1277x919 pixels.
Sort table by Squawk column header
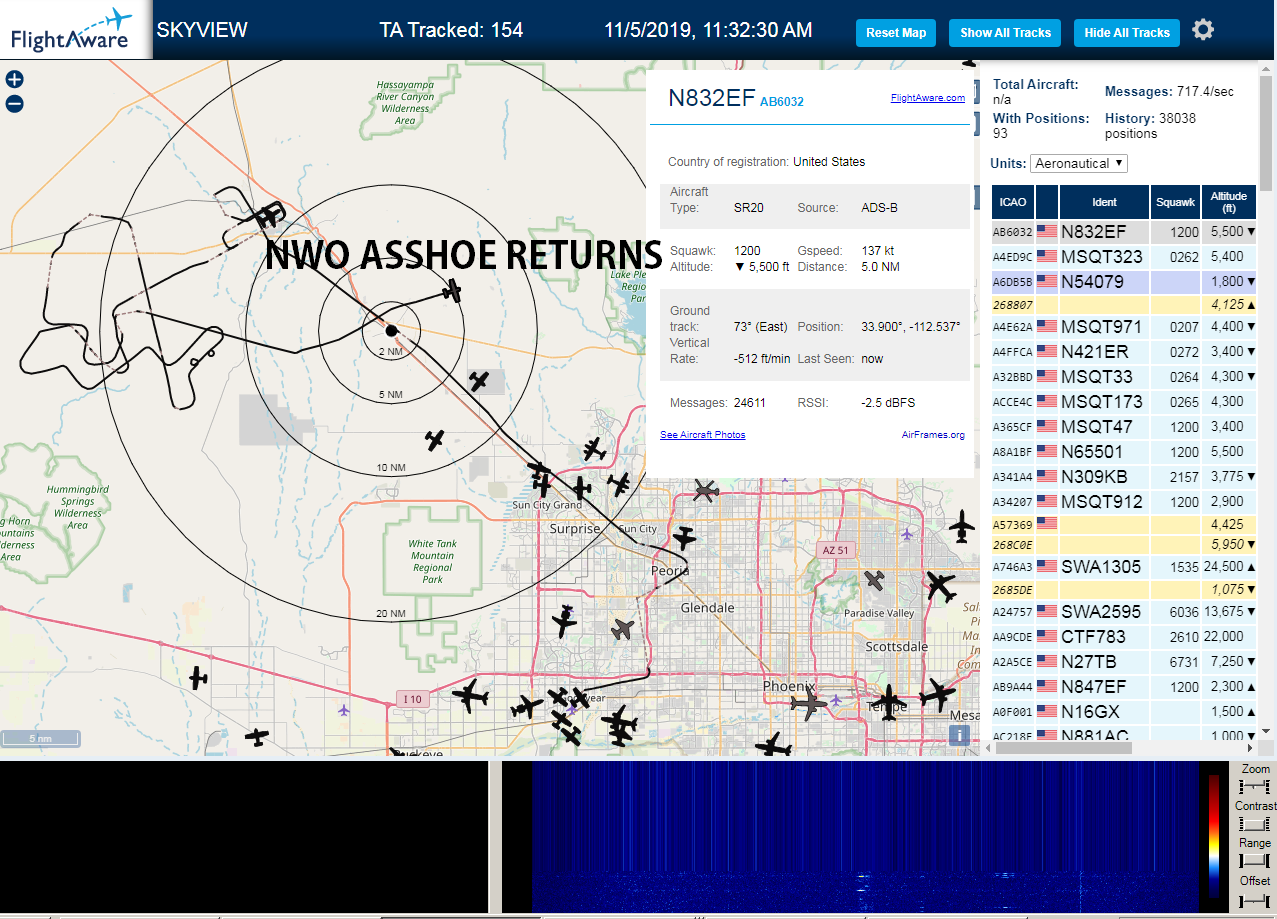pyautogui.click(x=1175, y=202)
